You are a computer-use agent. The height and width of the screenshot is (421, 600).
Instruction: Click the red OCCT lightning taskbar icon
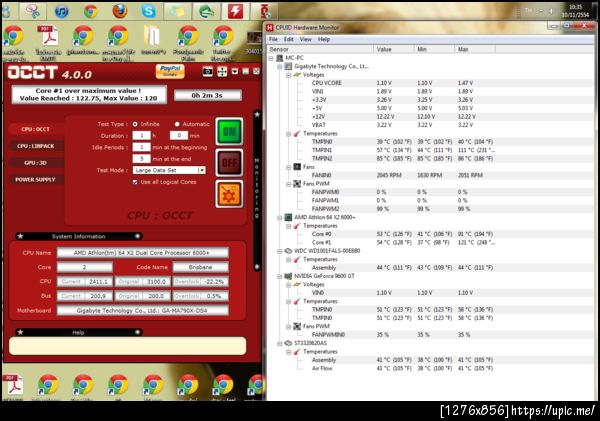[x=235, y=11]
